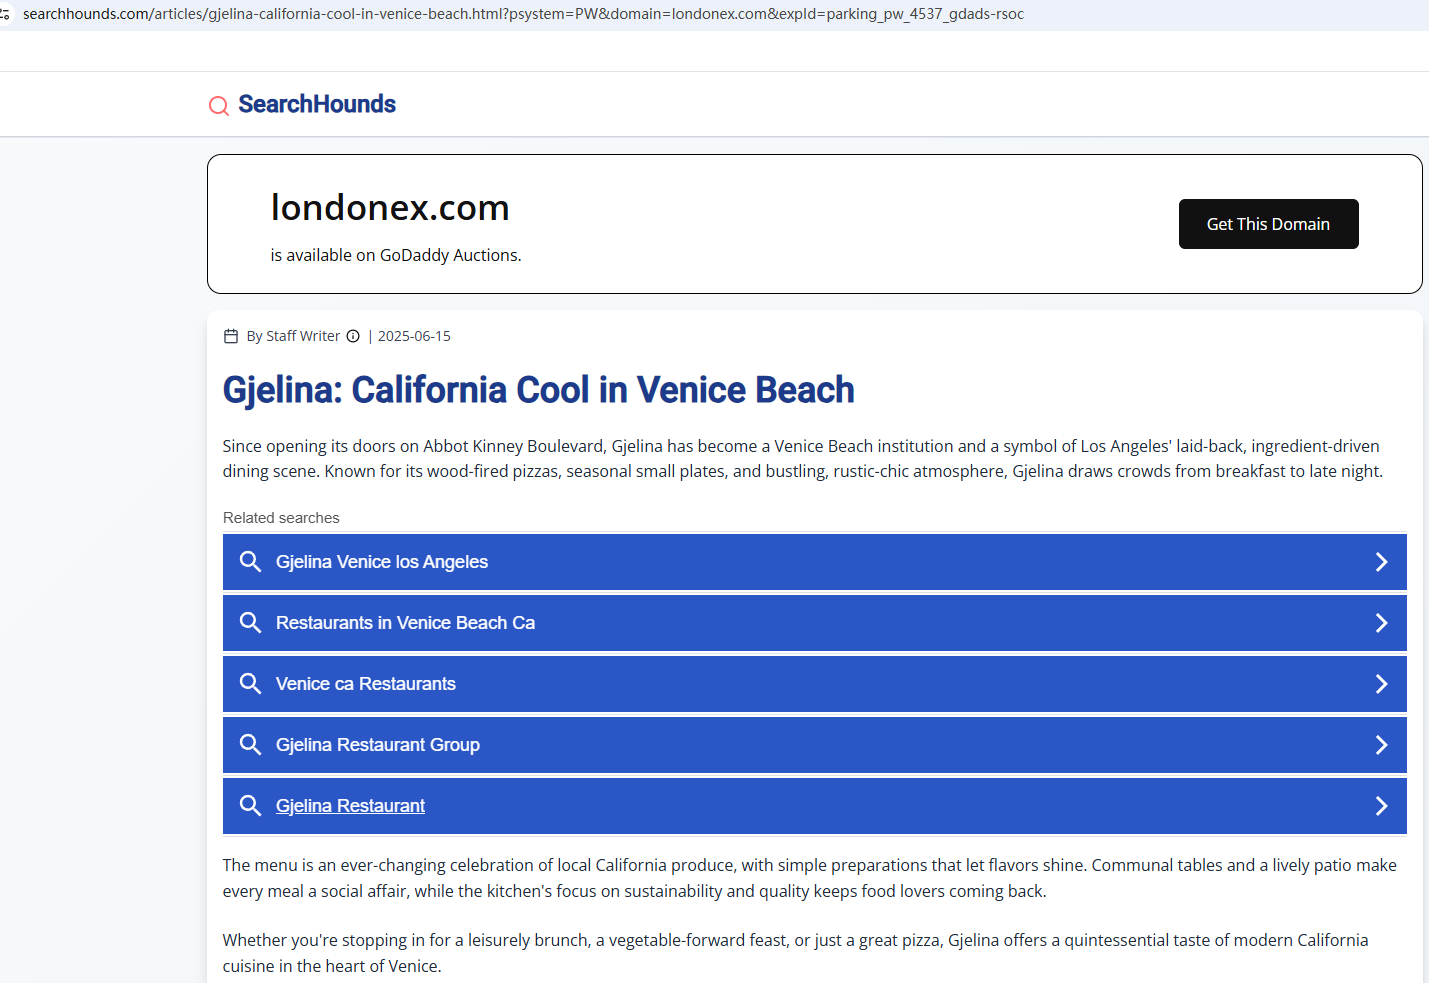
Task: Open the underlined Gjelina Restaurant link
Action: [x=350, y=806]
